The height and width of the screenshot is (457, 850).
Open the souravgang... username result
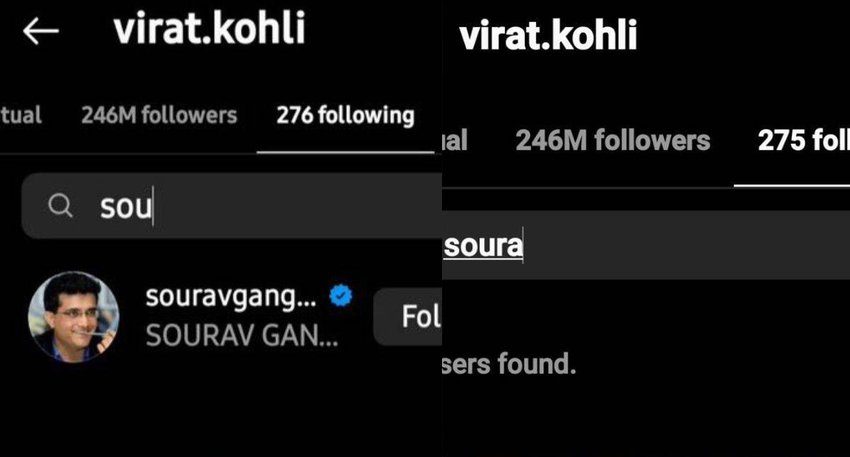pos(231,297)
